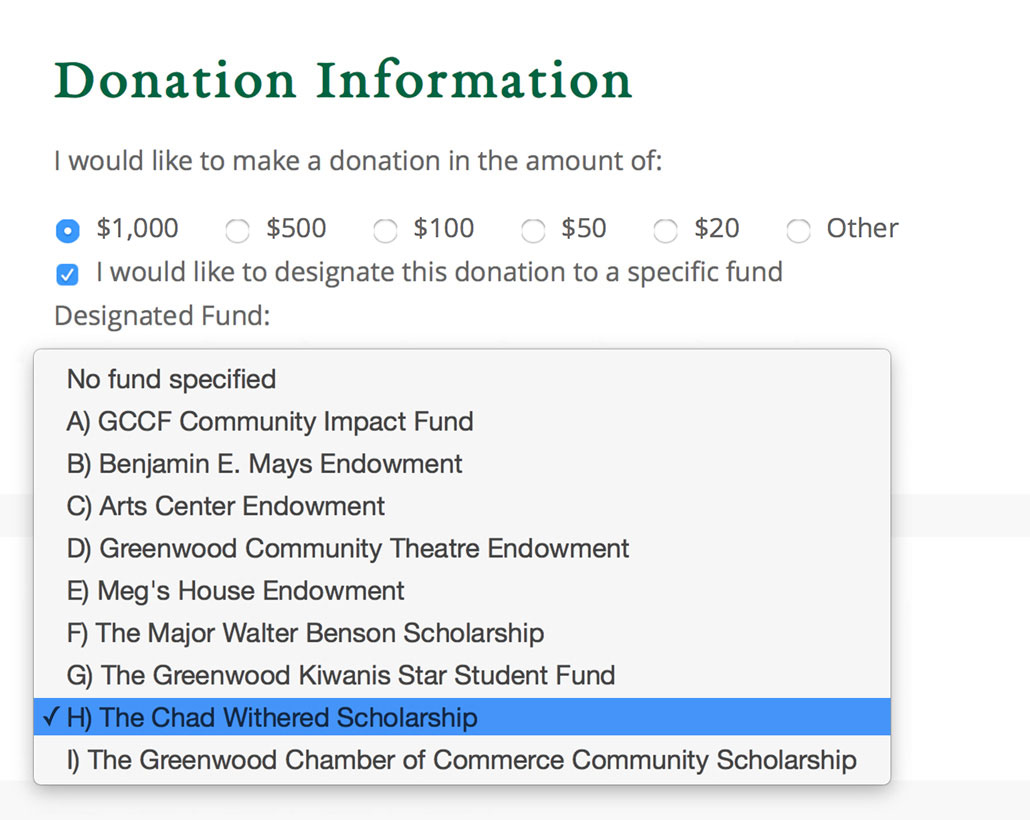
Task: Select the $20 donation radio button
Action: tap(665, 231)
